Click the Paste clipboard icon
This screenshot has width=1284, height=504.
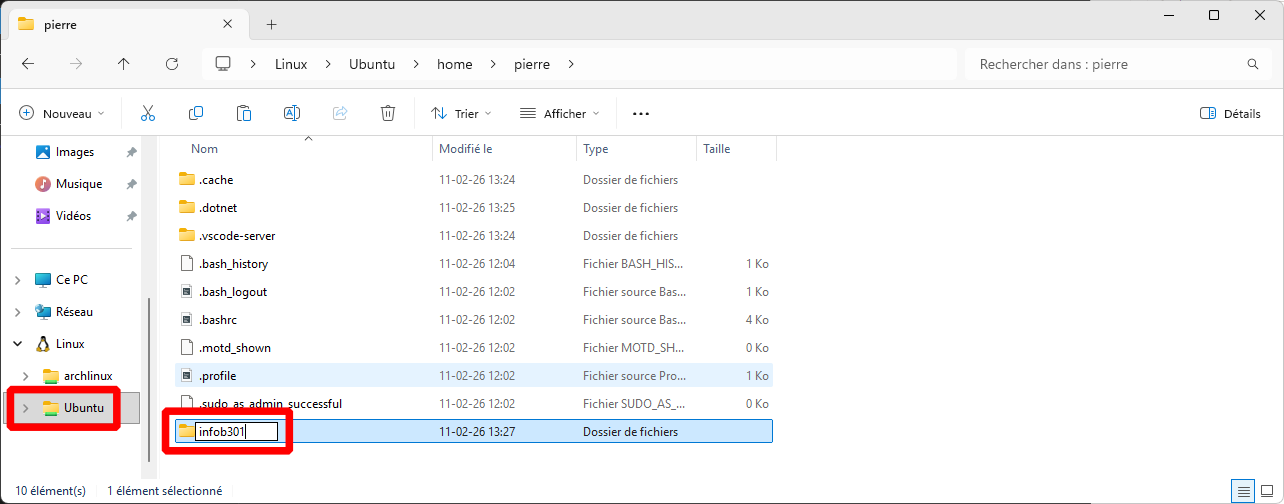tap(244, 114)
